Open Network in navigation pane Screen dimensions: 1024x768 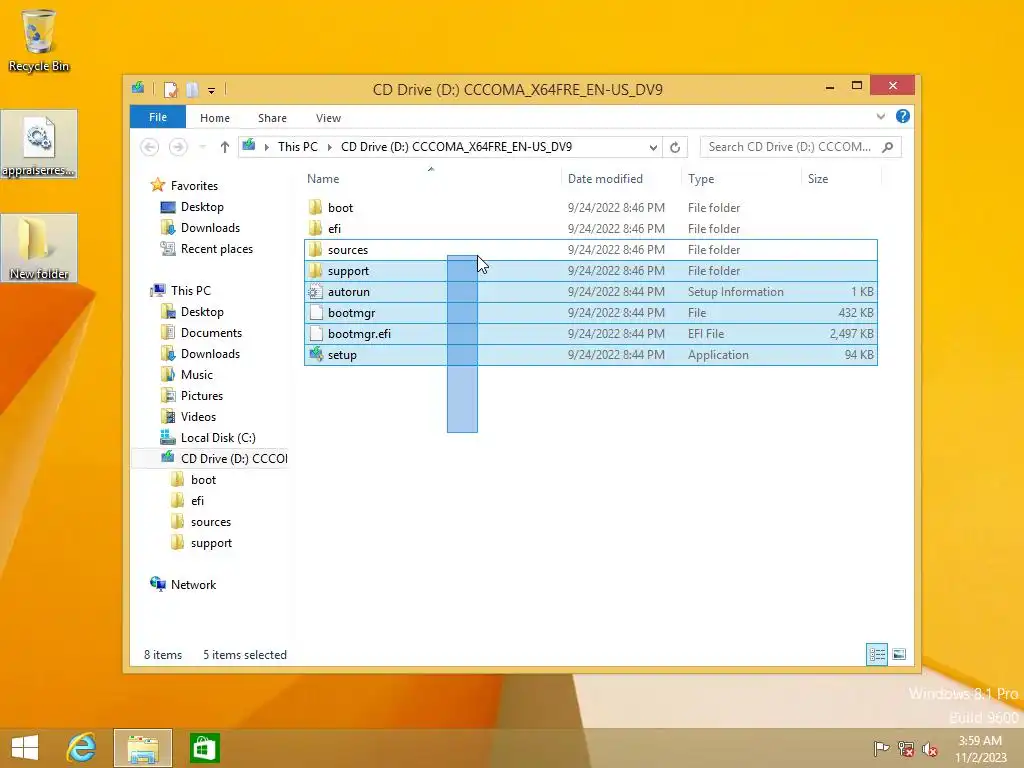point(193,585)
